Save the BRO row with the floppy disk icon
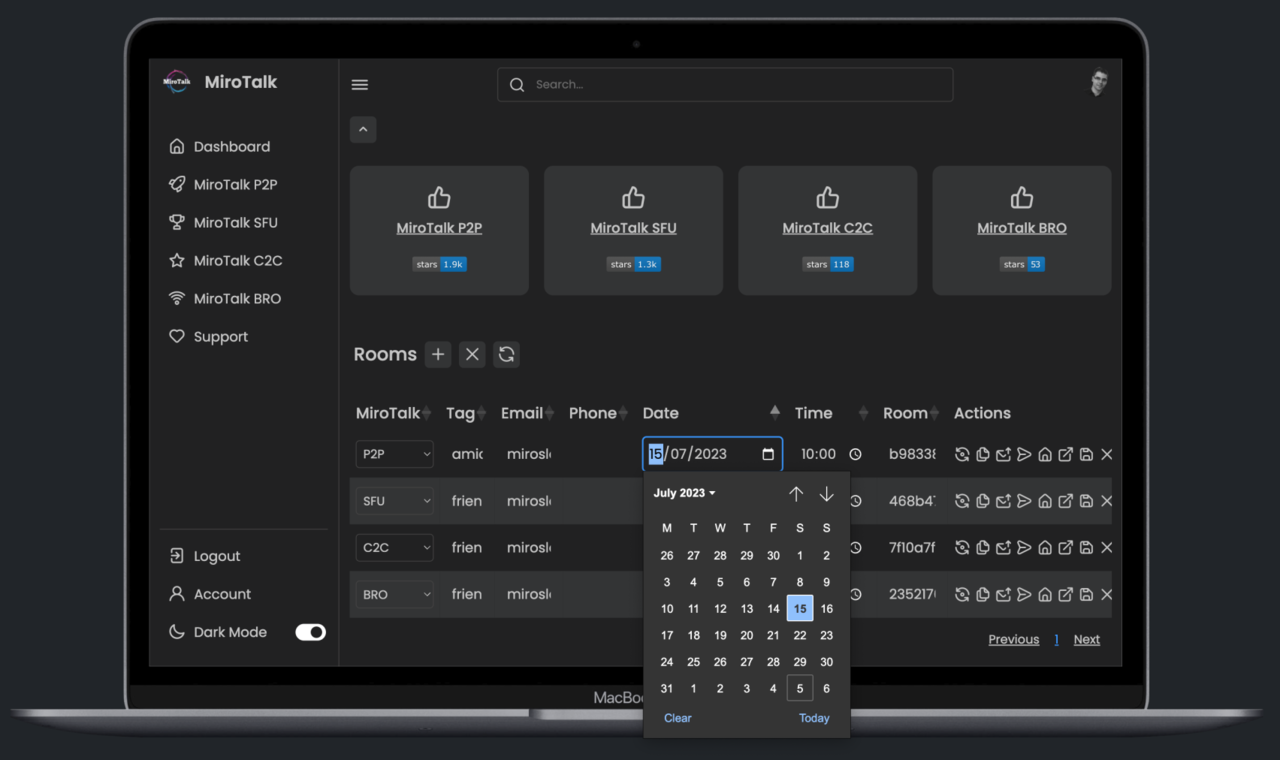1280x760 pixels. pyautogui.click(x=1086, y=594)
